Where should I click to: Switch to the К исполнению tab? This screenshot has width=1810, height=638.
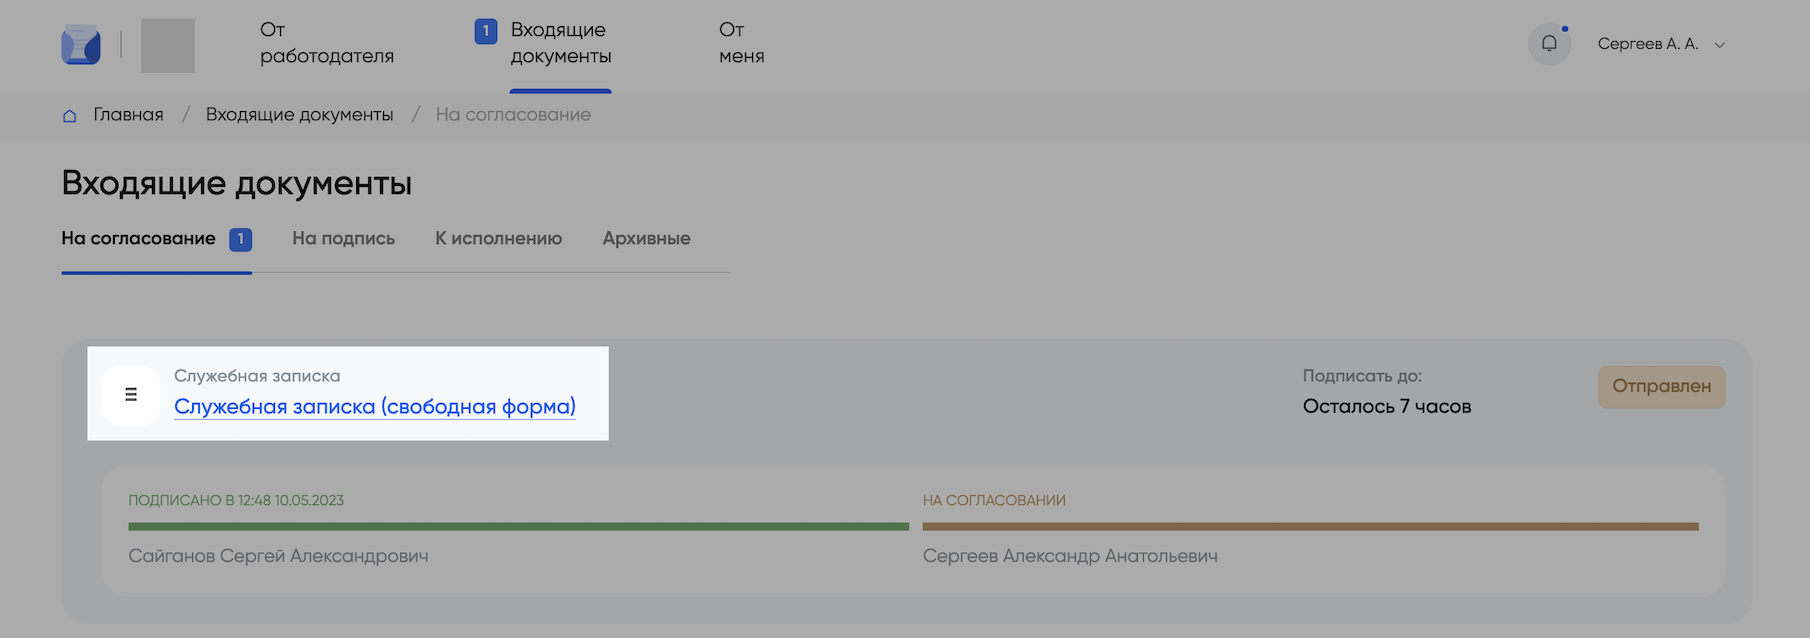498,239
